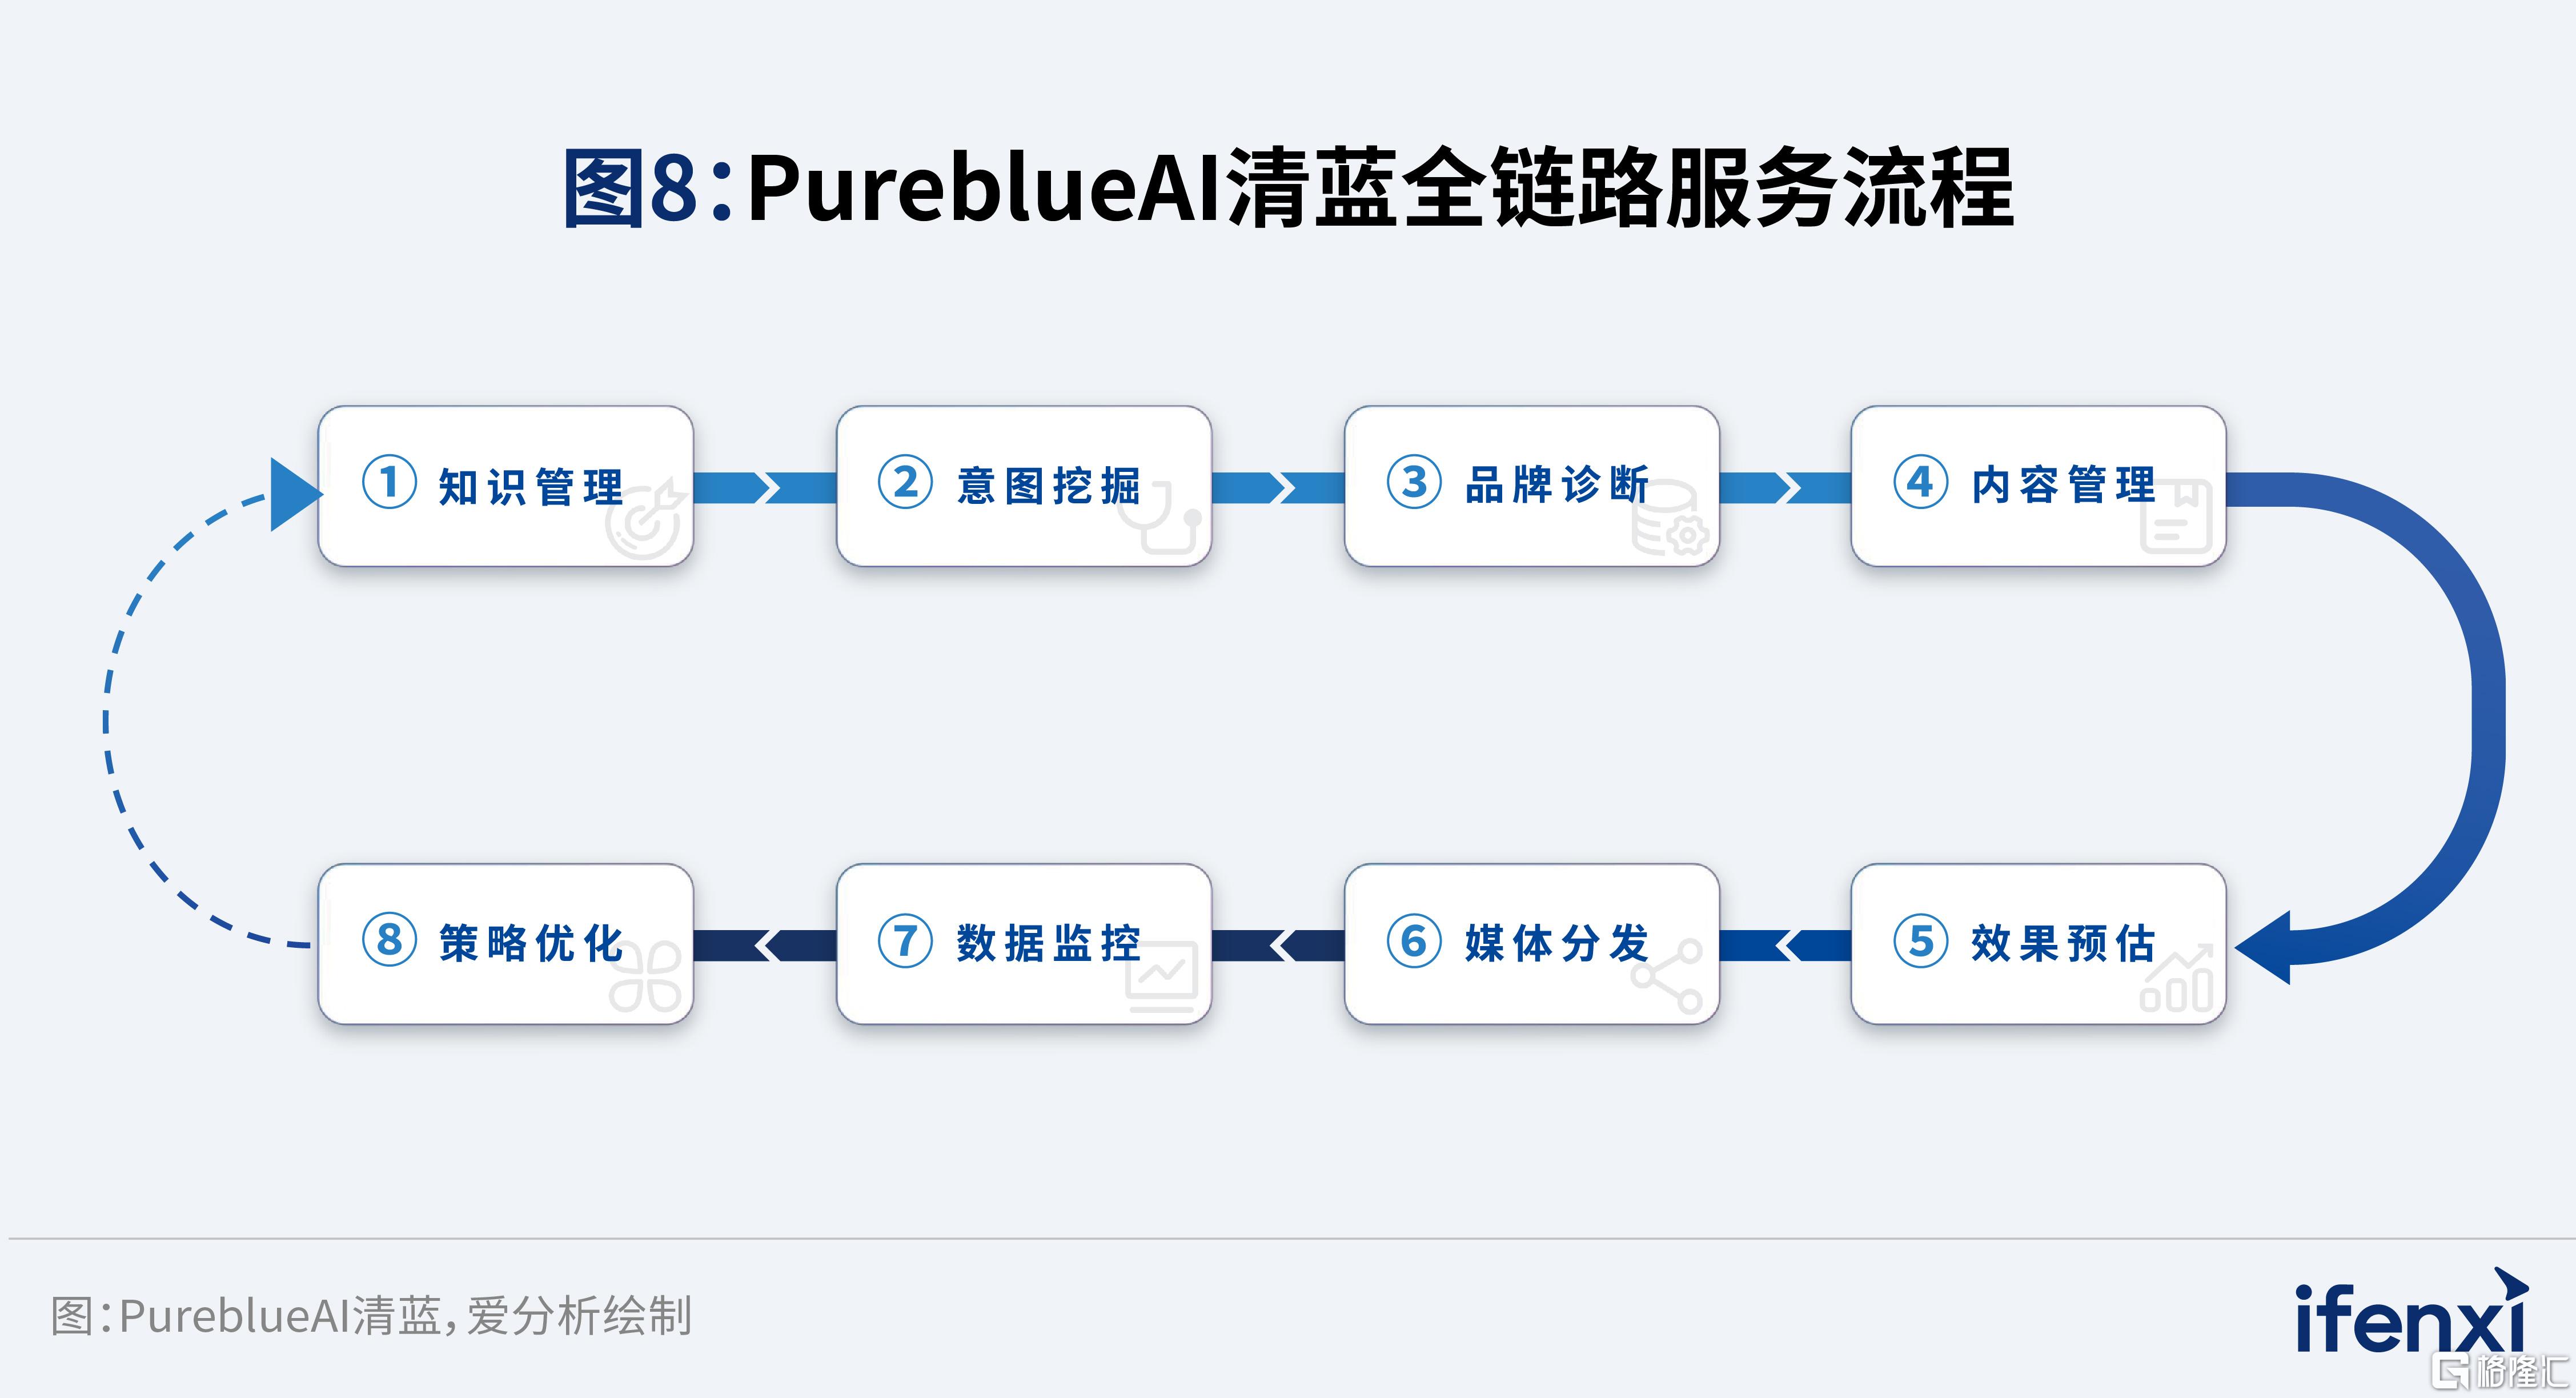Click the source caption 爱分析绘制
The height and width of the screenshot is (1398, 2576).
tap(579, 1315)
